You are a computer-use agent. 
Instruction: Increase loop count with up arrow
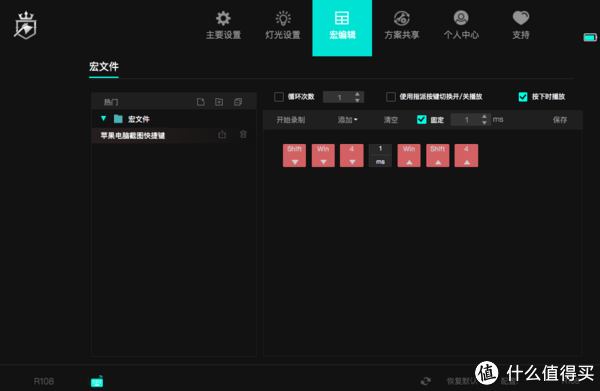coord(357,94)
